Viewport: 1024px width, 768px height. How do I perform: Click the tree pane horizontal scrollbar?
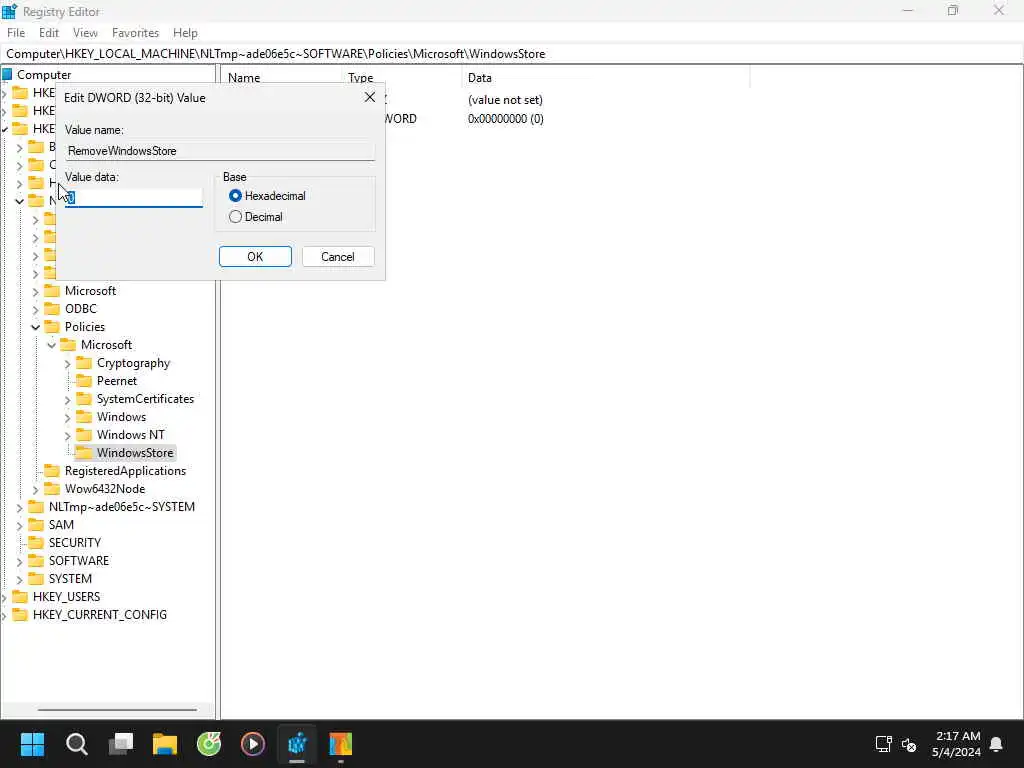point(117,709)
